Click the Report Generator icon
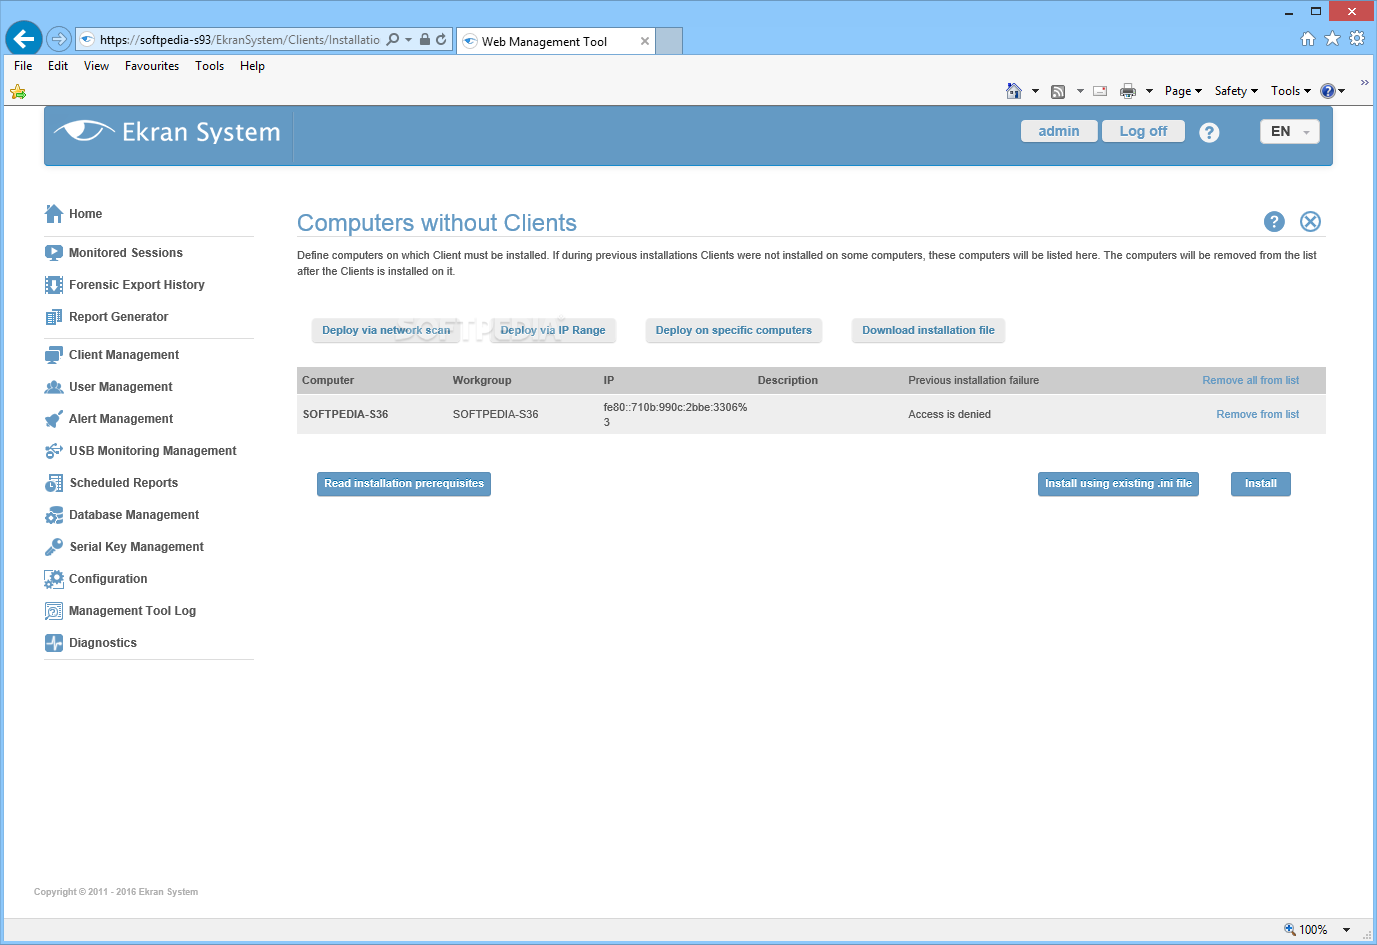 [x=54, y=317]
